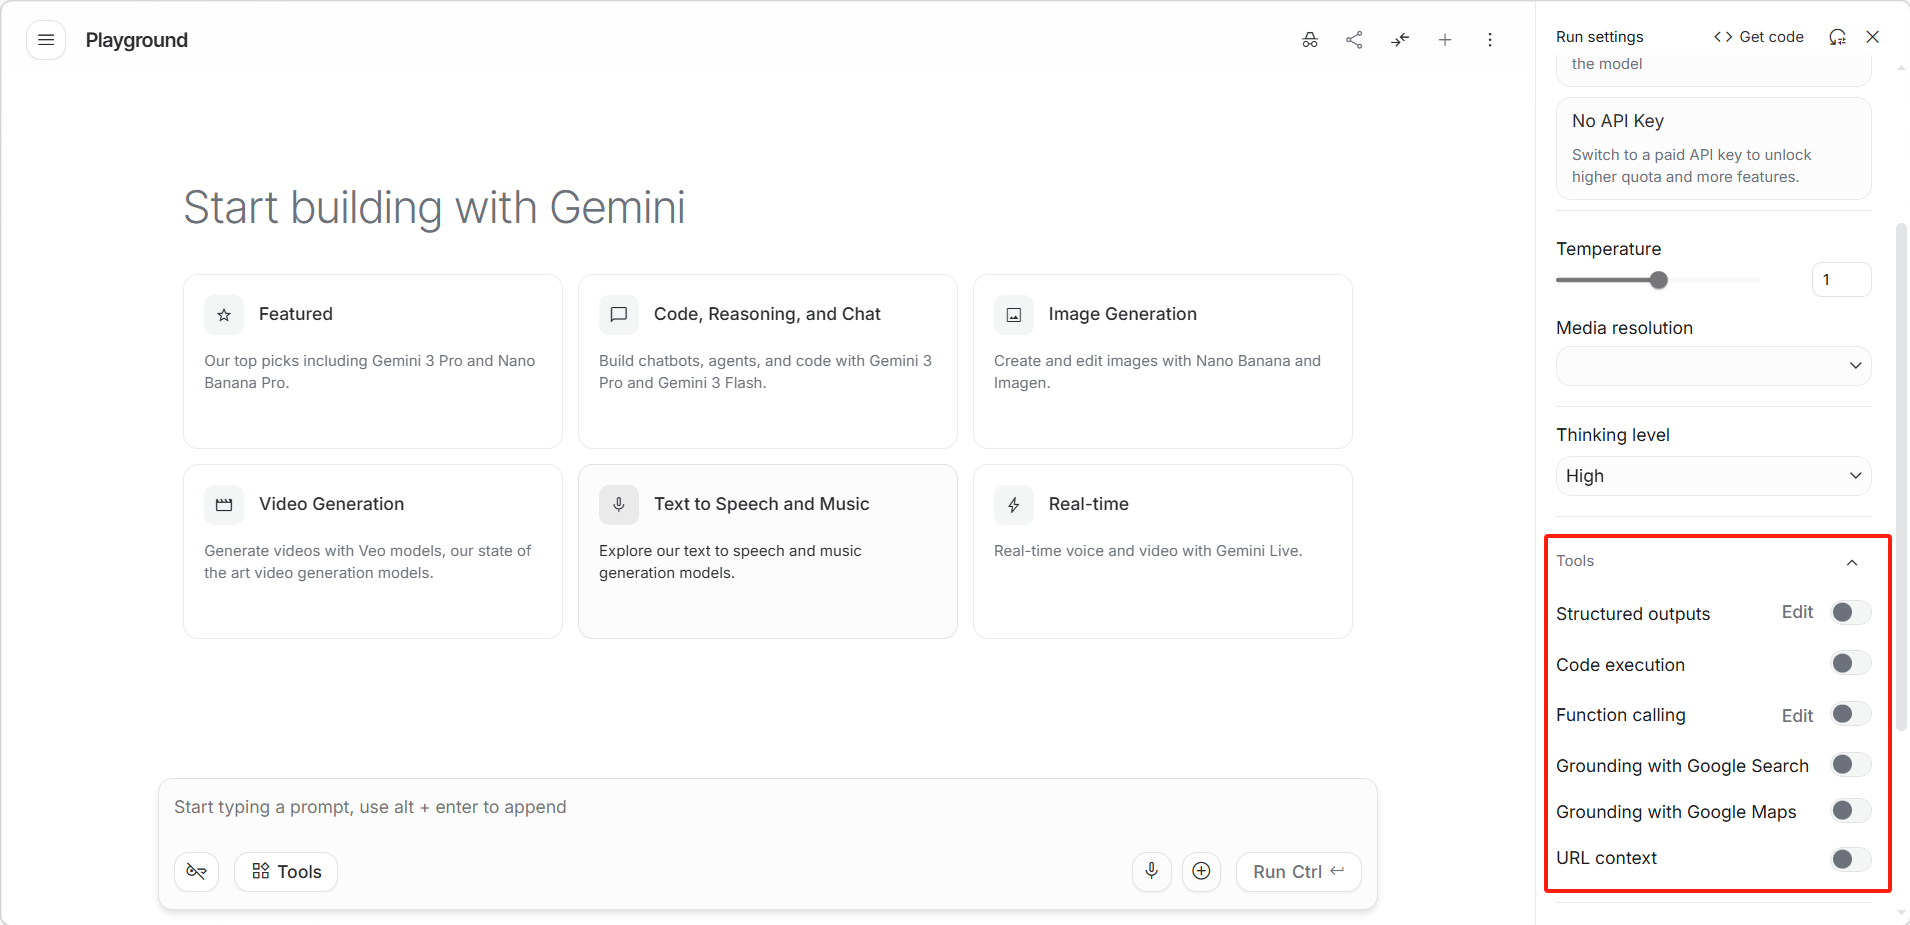Enable Code execution

(x=1851, y=664)
